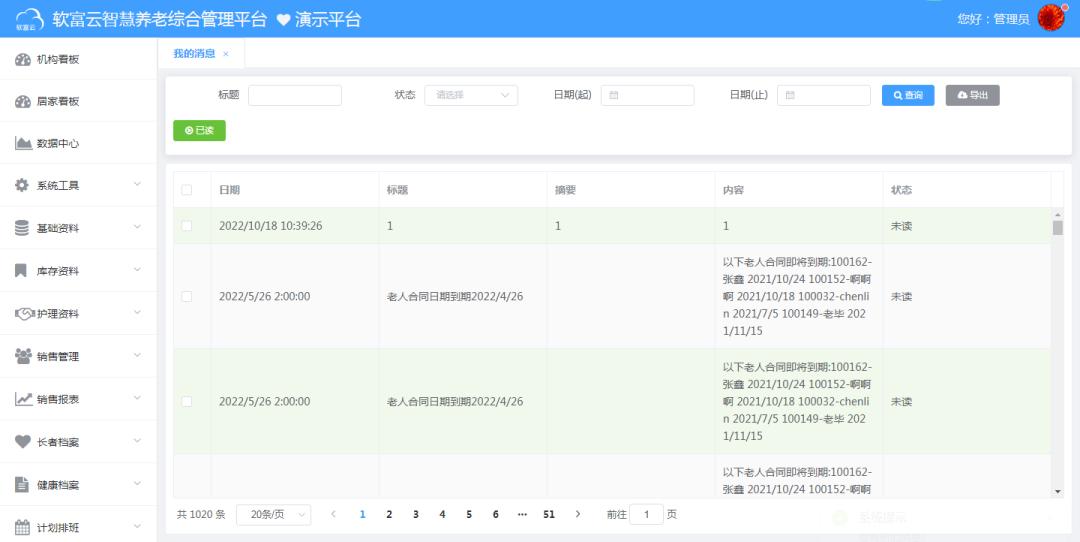The width and height of the screenshot is (1080, 542).
Task: Click the 基础资料 database icon
Action: (x=22, y=228)
